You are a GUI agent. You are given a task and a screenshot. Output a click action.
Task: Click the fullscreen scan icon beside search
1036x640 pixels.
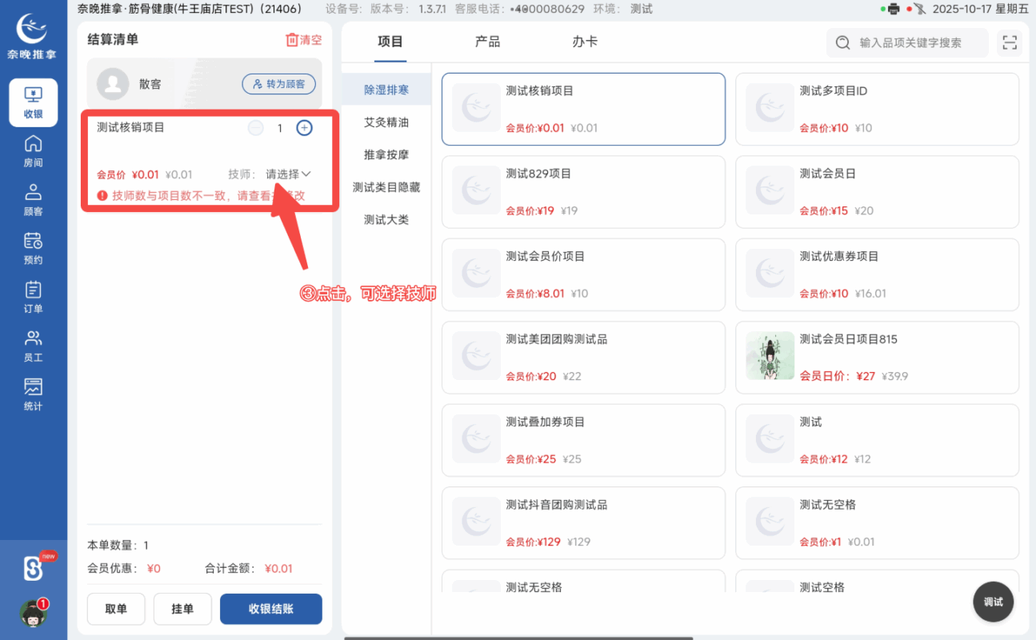click(x=1008, y=43)
